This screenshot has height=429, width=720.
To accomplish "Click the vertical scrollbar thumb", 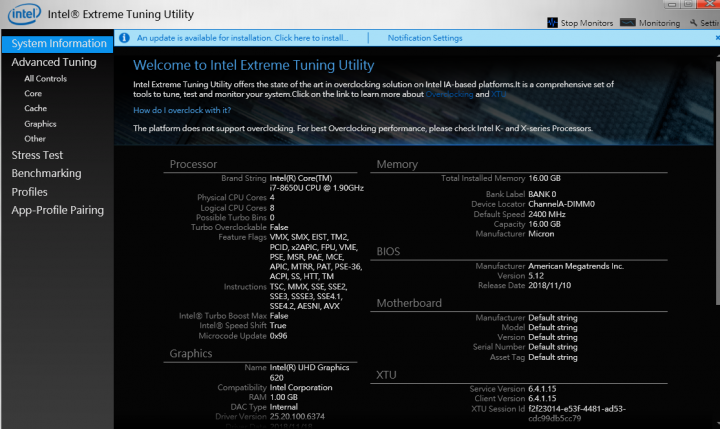I will click(x=718, y=181).
